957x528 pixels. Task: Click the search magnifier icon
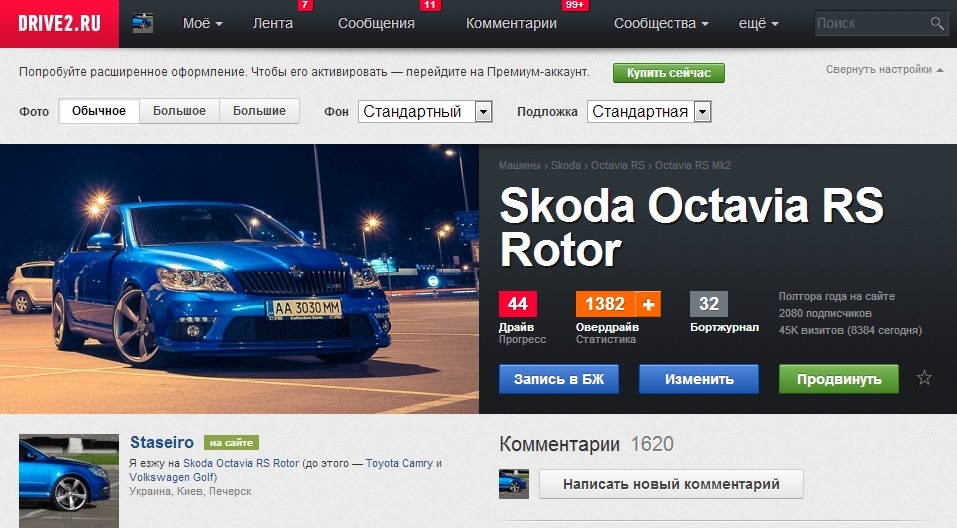coord(937,23)
